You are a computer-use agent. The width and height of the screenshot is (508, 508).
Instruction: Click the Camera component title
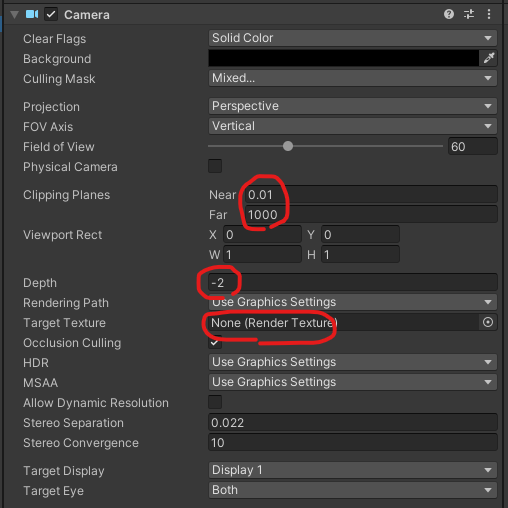87,15
